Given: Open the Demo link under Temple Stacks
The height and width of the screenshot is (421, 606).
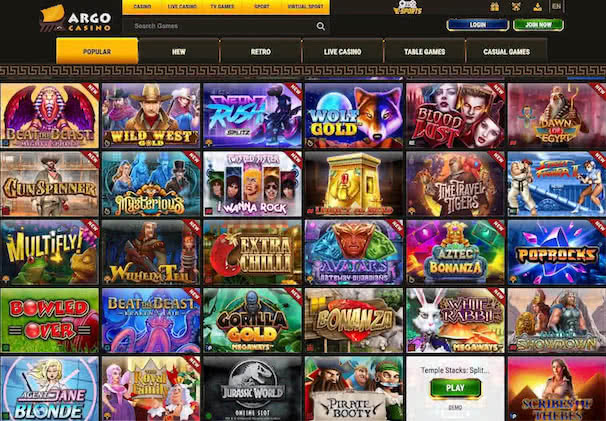Looking at the screenshot, I should [x=455, y=407].
